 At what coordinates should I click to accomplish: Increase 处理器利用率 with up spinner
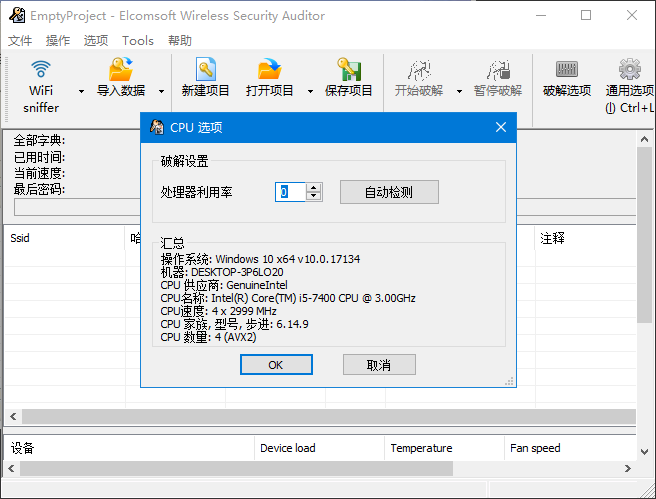(314, 187)
